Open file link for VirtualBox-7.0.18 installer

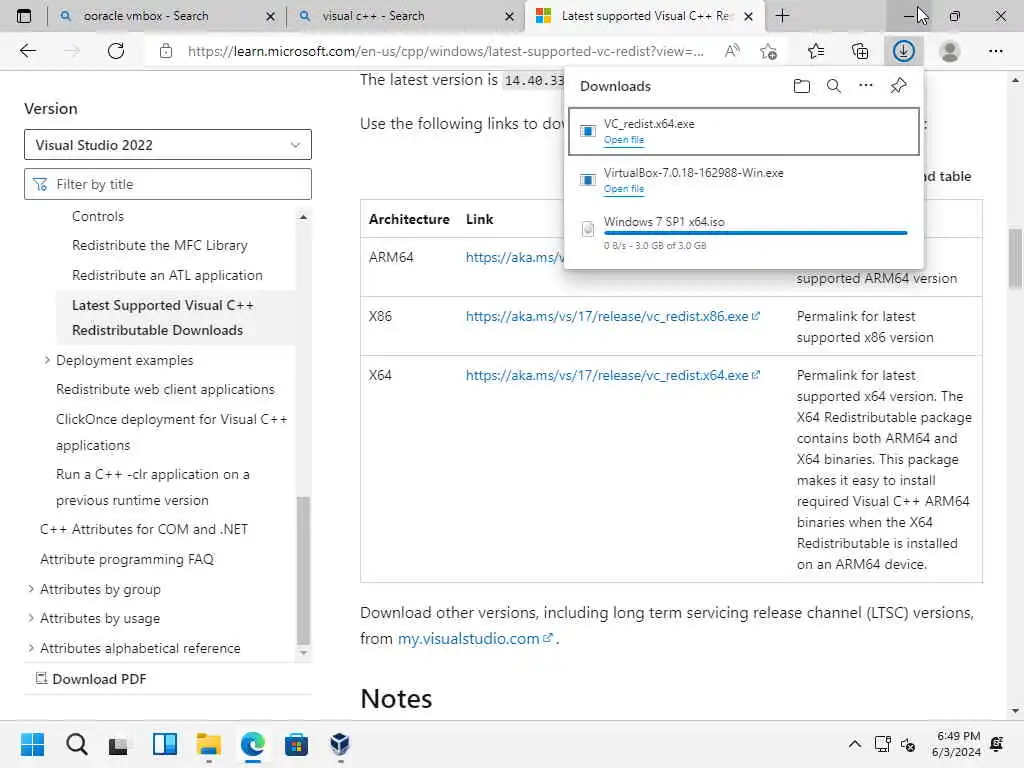click(x=624, y=189)
